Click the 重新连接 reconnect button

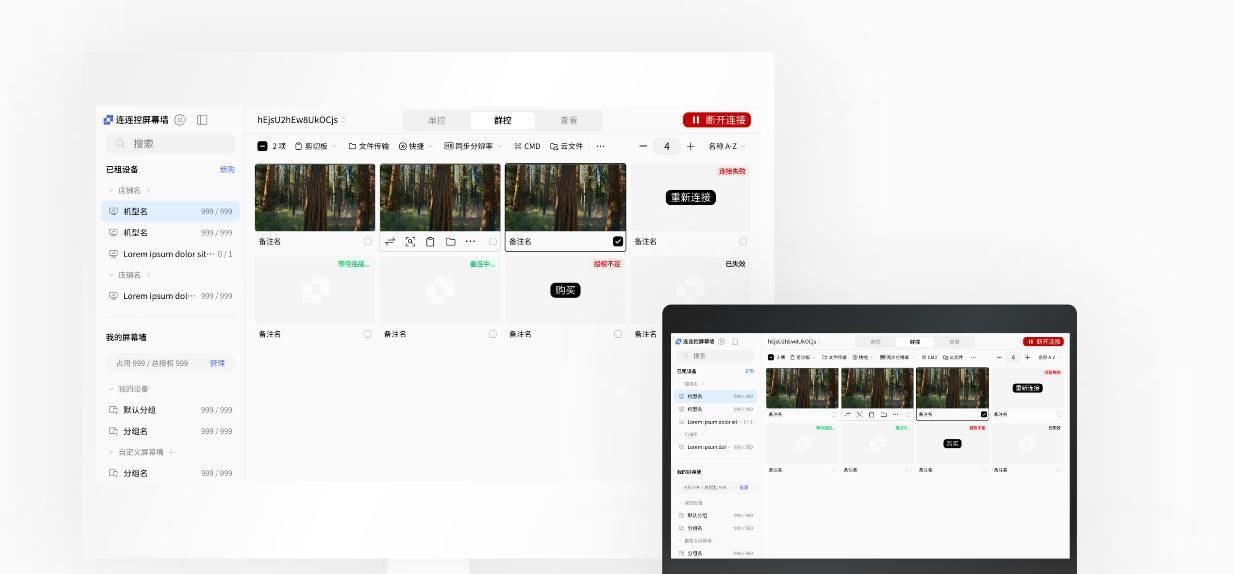[x=690, y=198]
